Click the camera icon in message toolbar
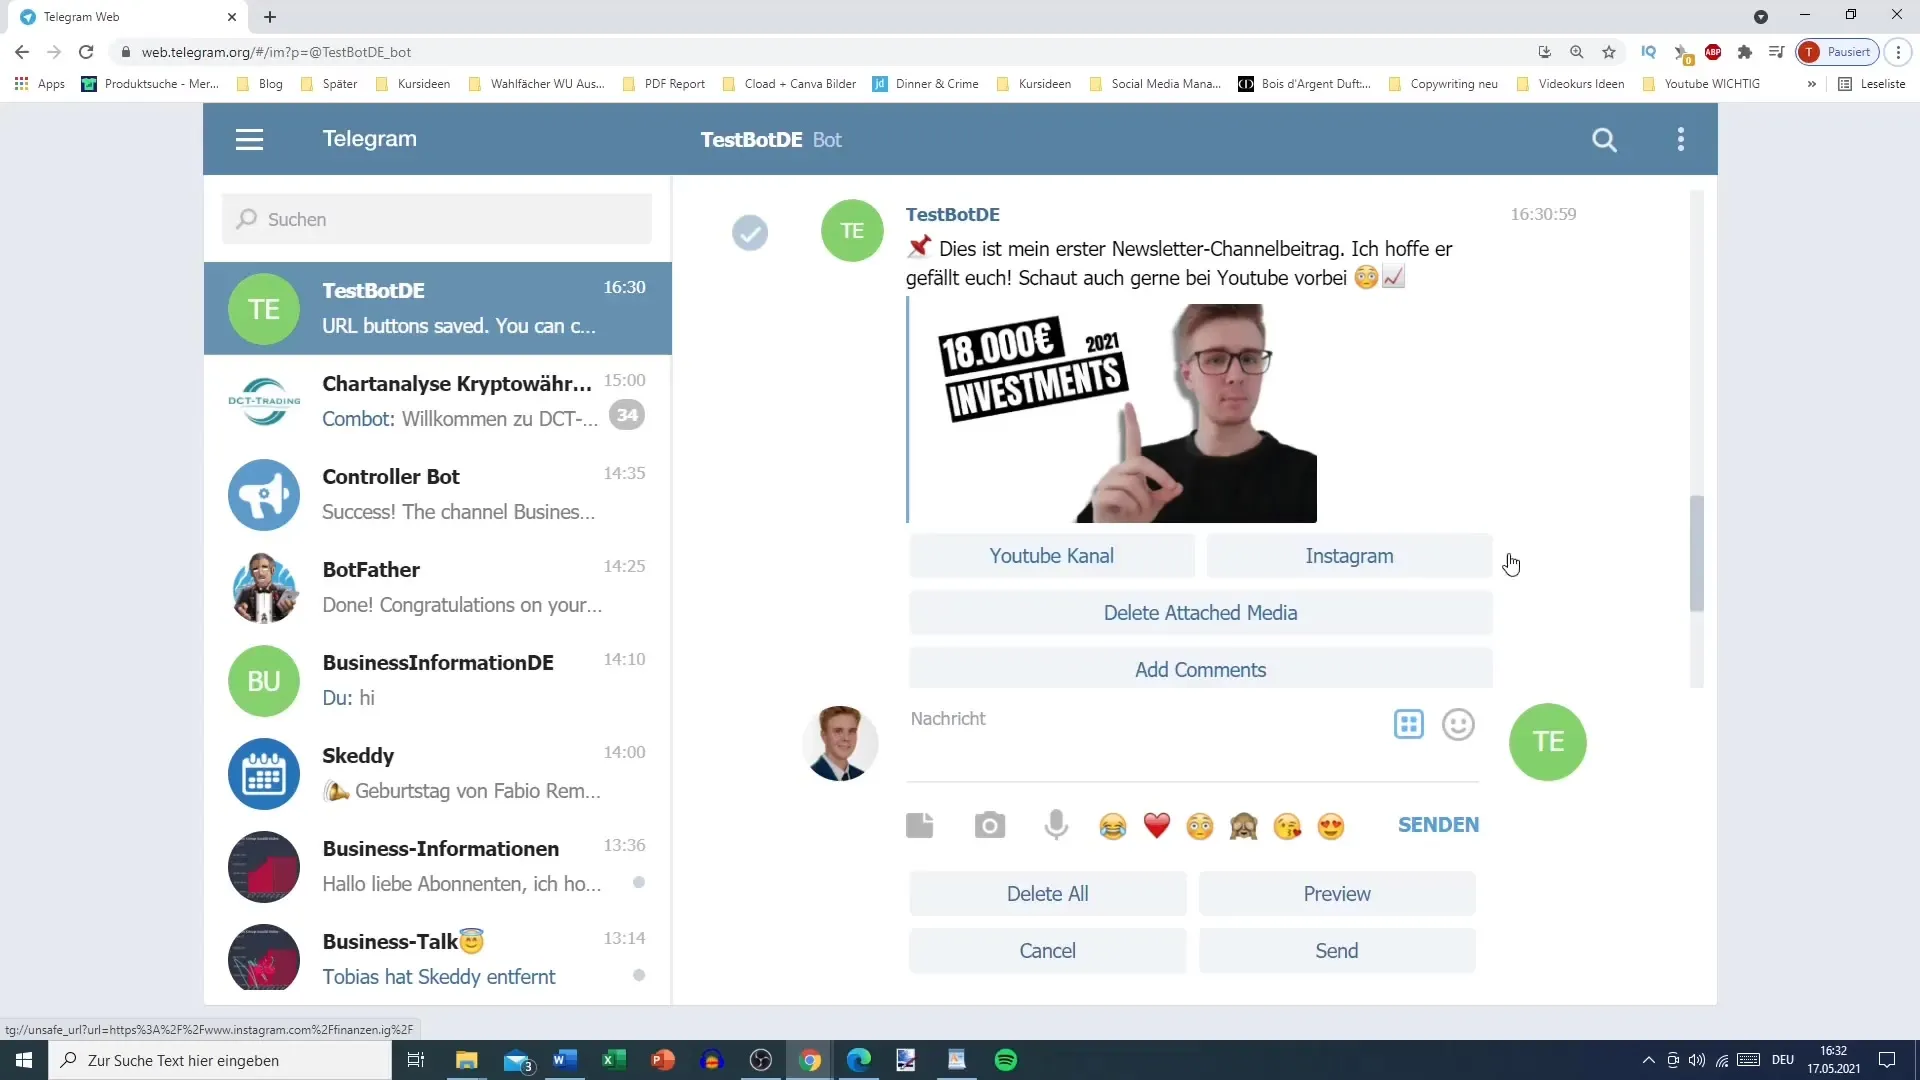The height and width of the screenshot is (1080, 1920). pos(990,824)
